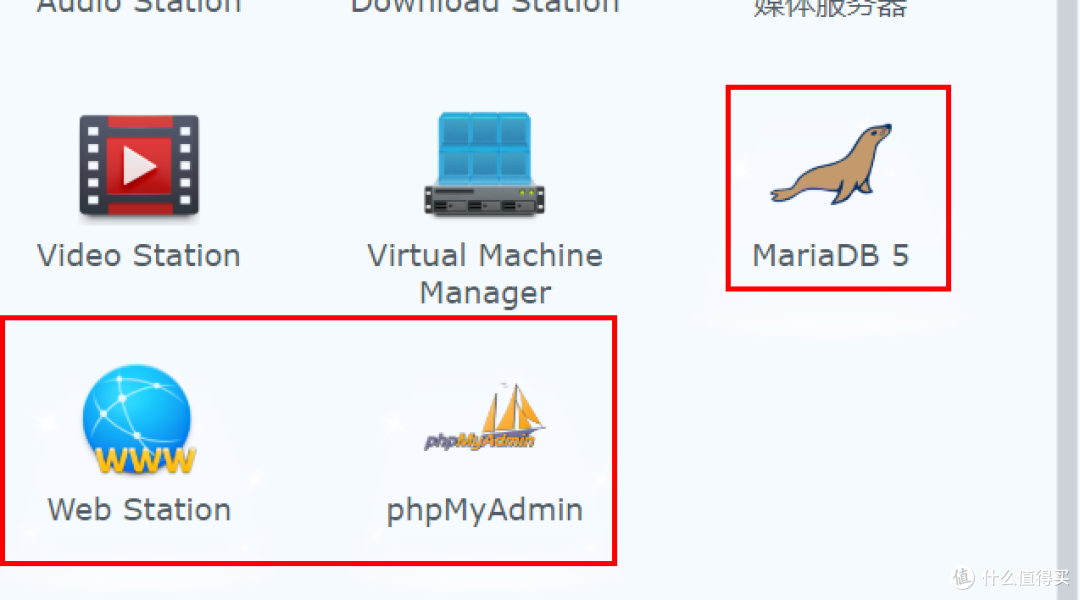The width and height of the screenshot is (1080, 600).
Task: Click the Web Station text label
Action: pyautogui.click(x=138, y=510)
